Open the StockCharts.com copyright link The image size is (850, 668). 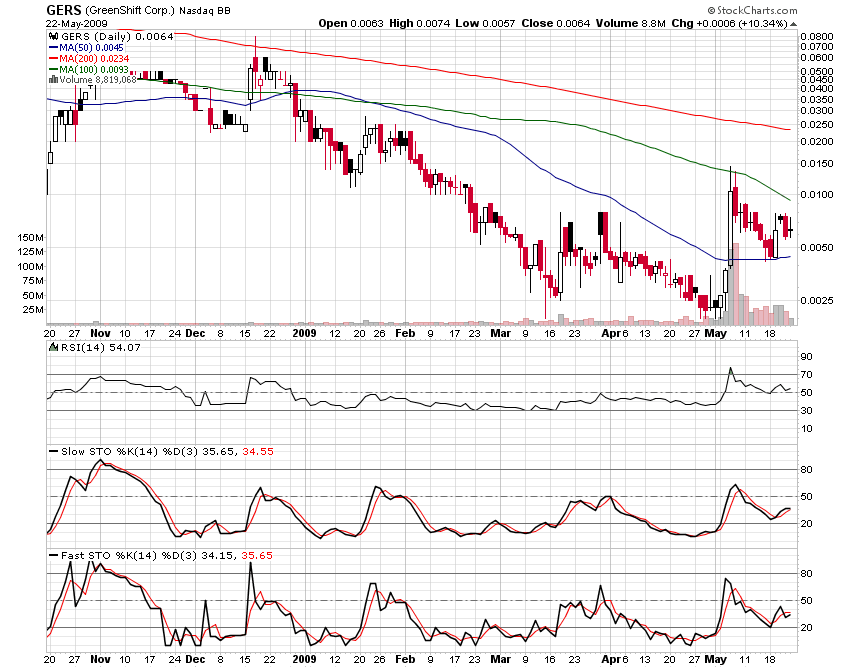click(x=752, y=10)
